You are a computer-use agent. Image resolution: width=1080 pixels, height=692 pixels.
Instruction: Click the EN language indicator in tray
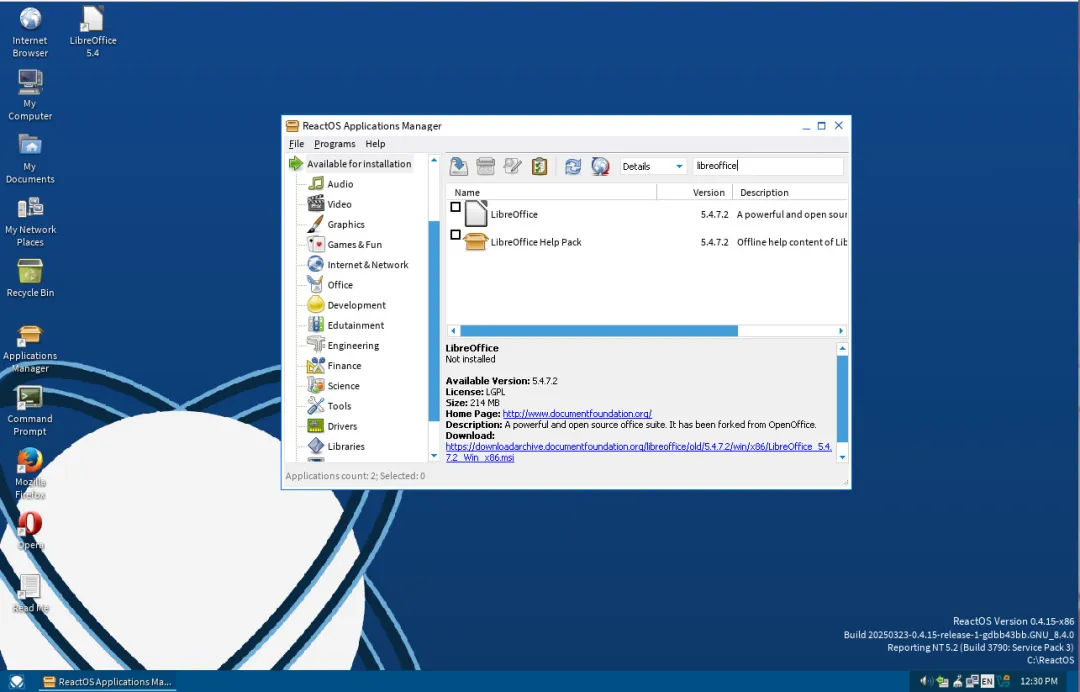(987, 682)
